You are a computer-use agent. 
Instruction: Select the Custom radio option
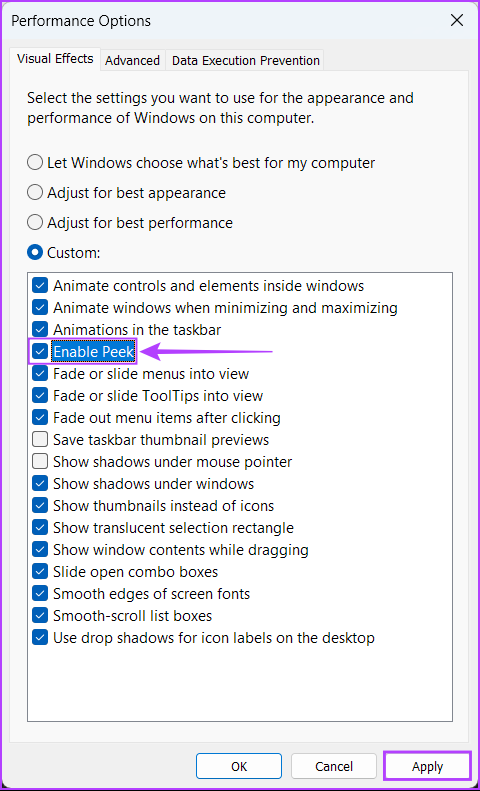click(x=35, y=252)
